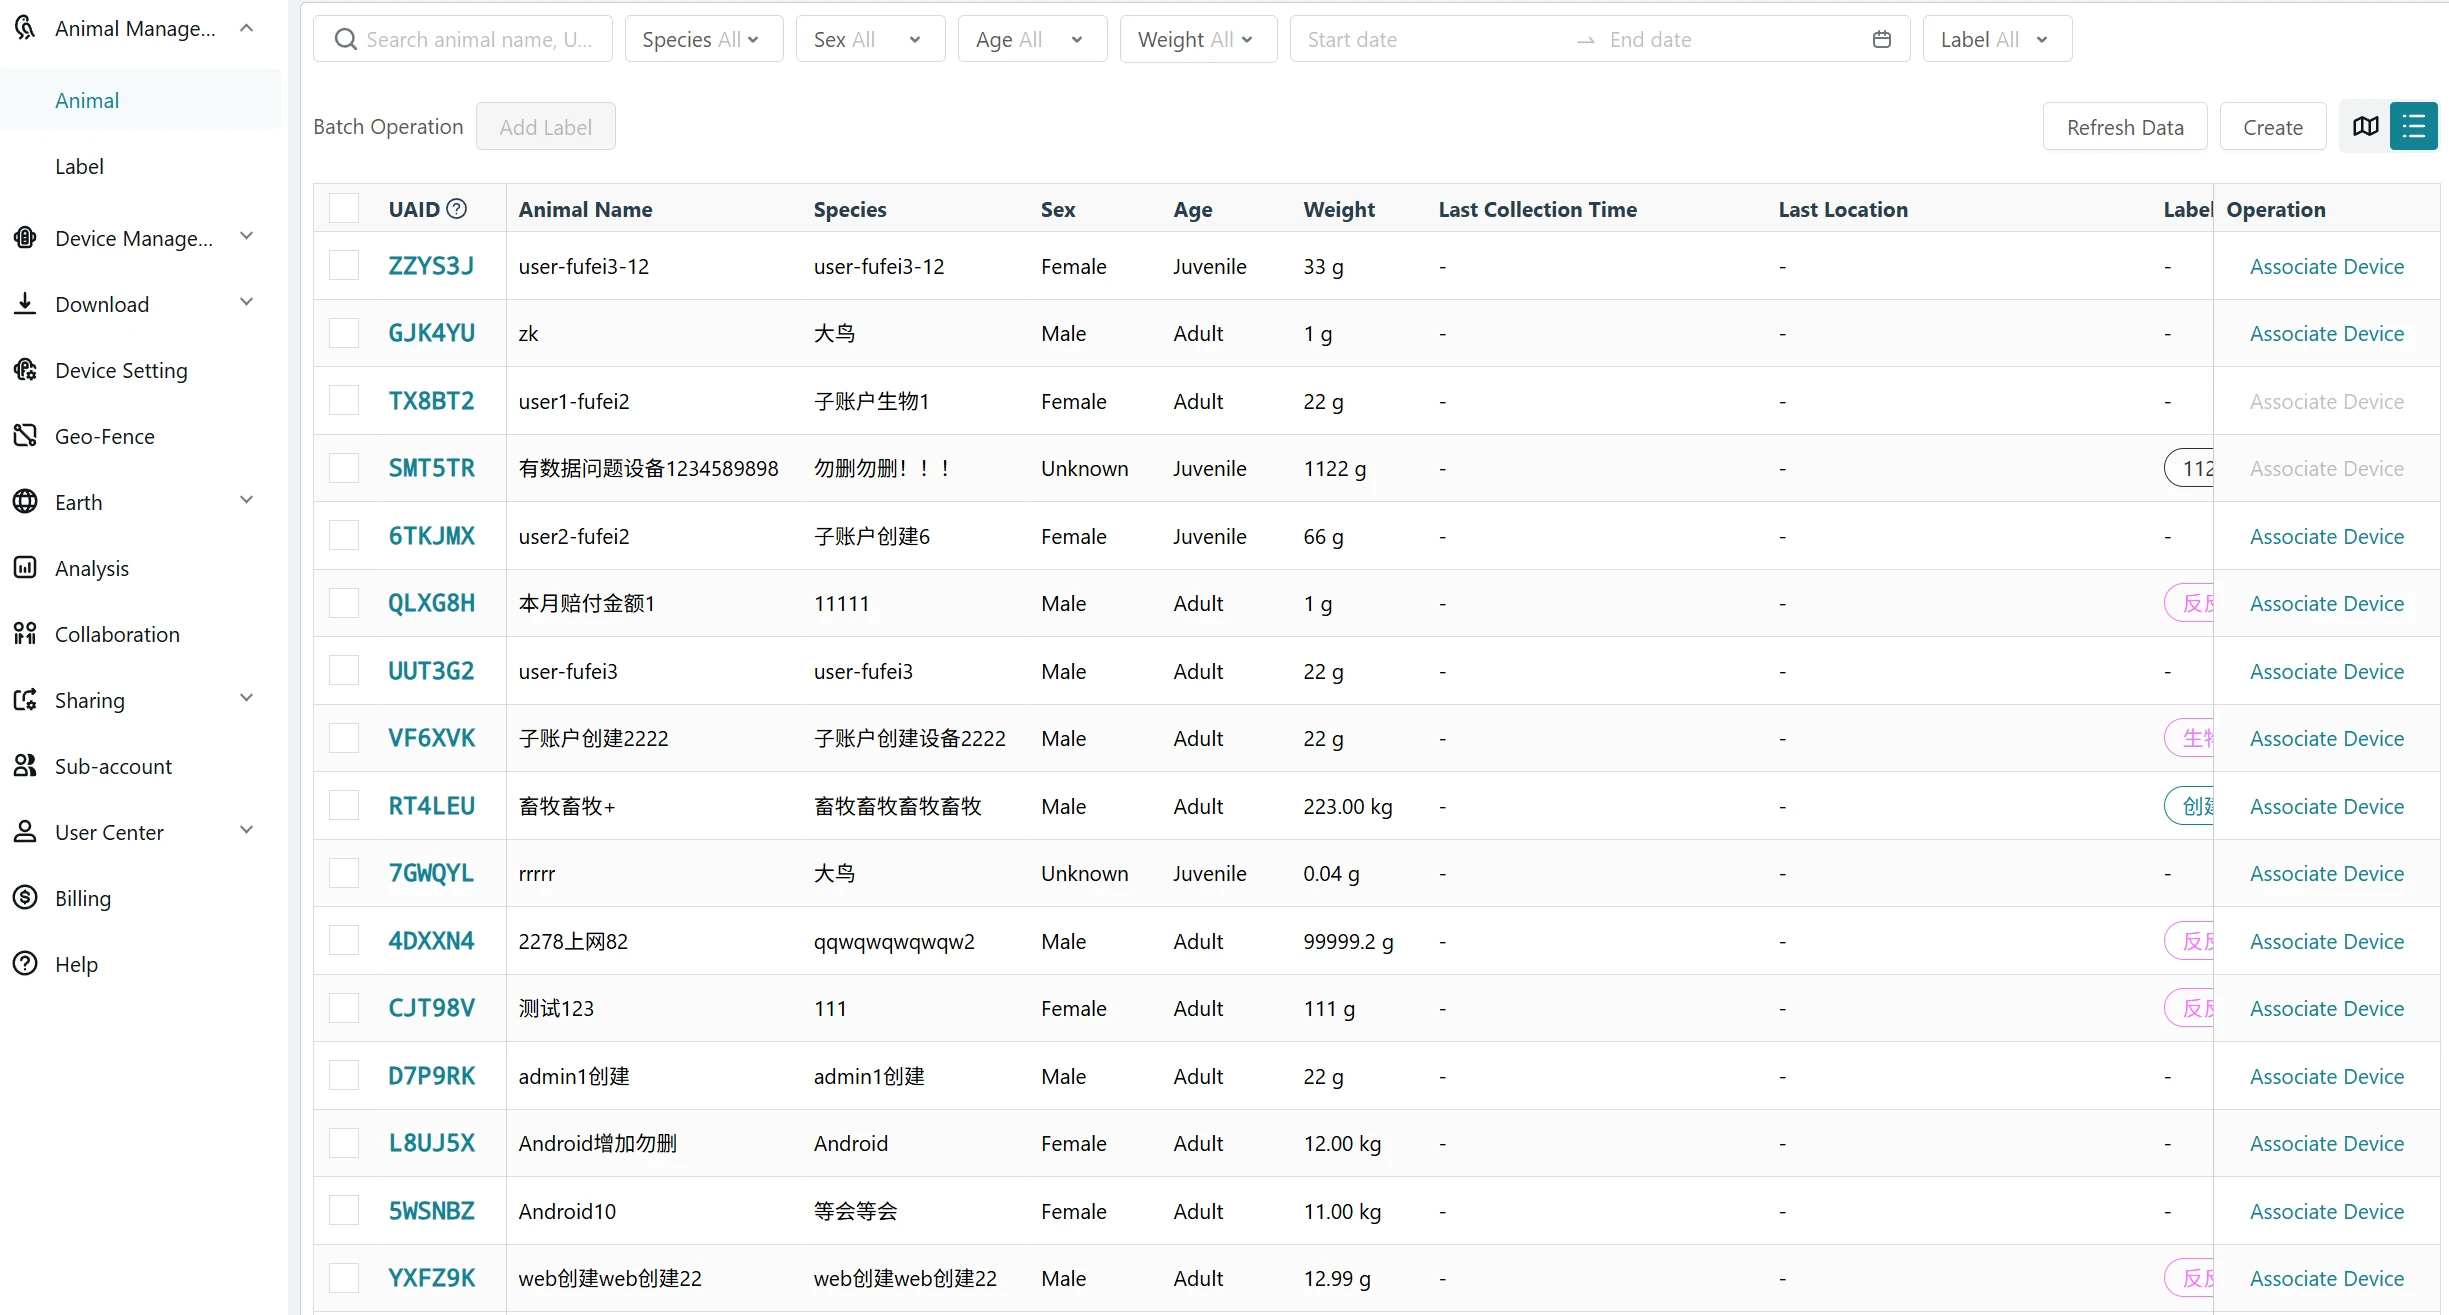Click the Refresh Data button
This screenshot has width=2449, height=1315.
(x=2124, y=127)
